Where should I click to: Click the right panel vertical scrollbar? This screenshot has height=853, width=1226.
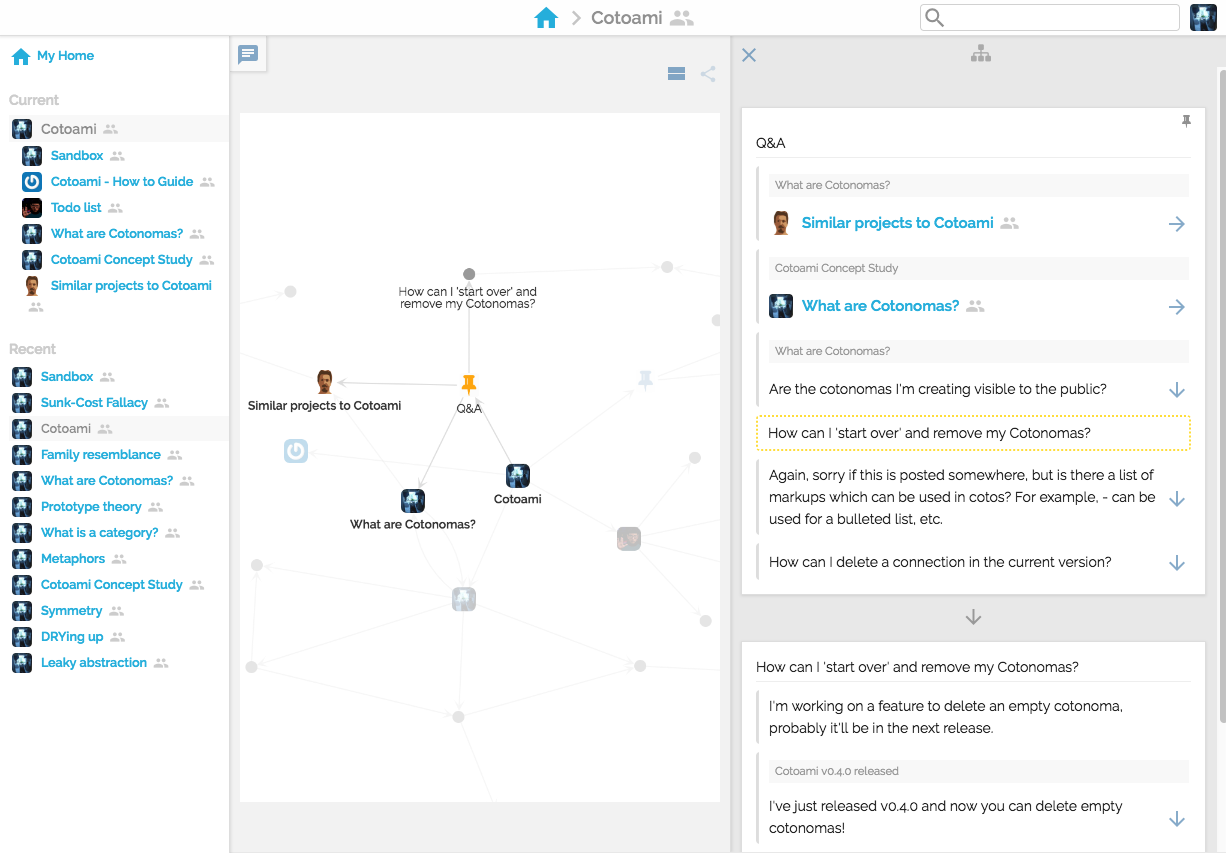tap(1221, 395)
